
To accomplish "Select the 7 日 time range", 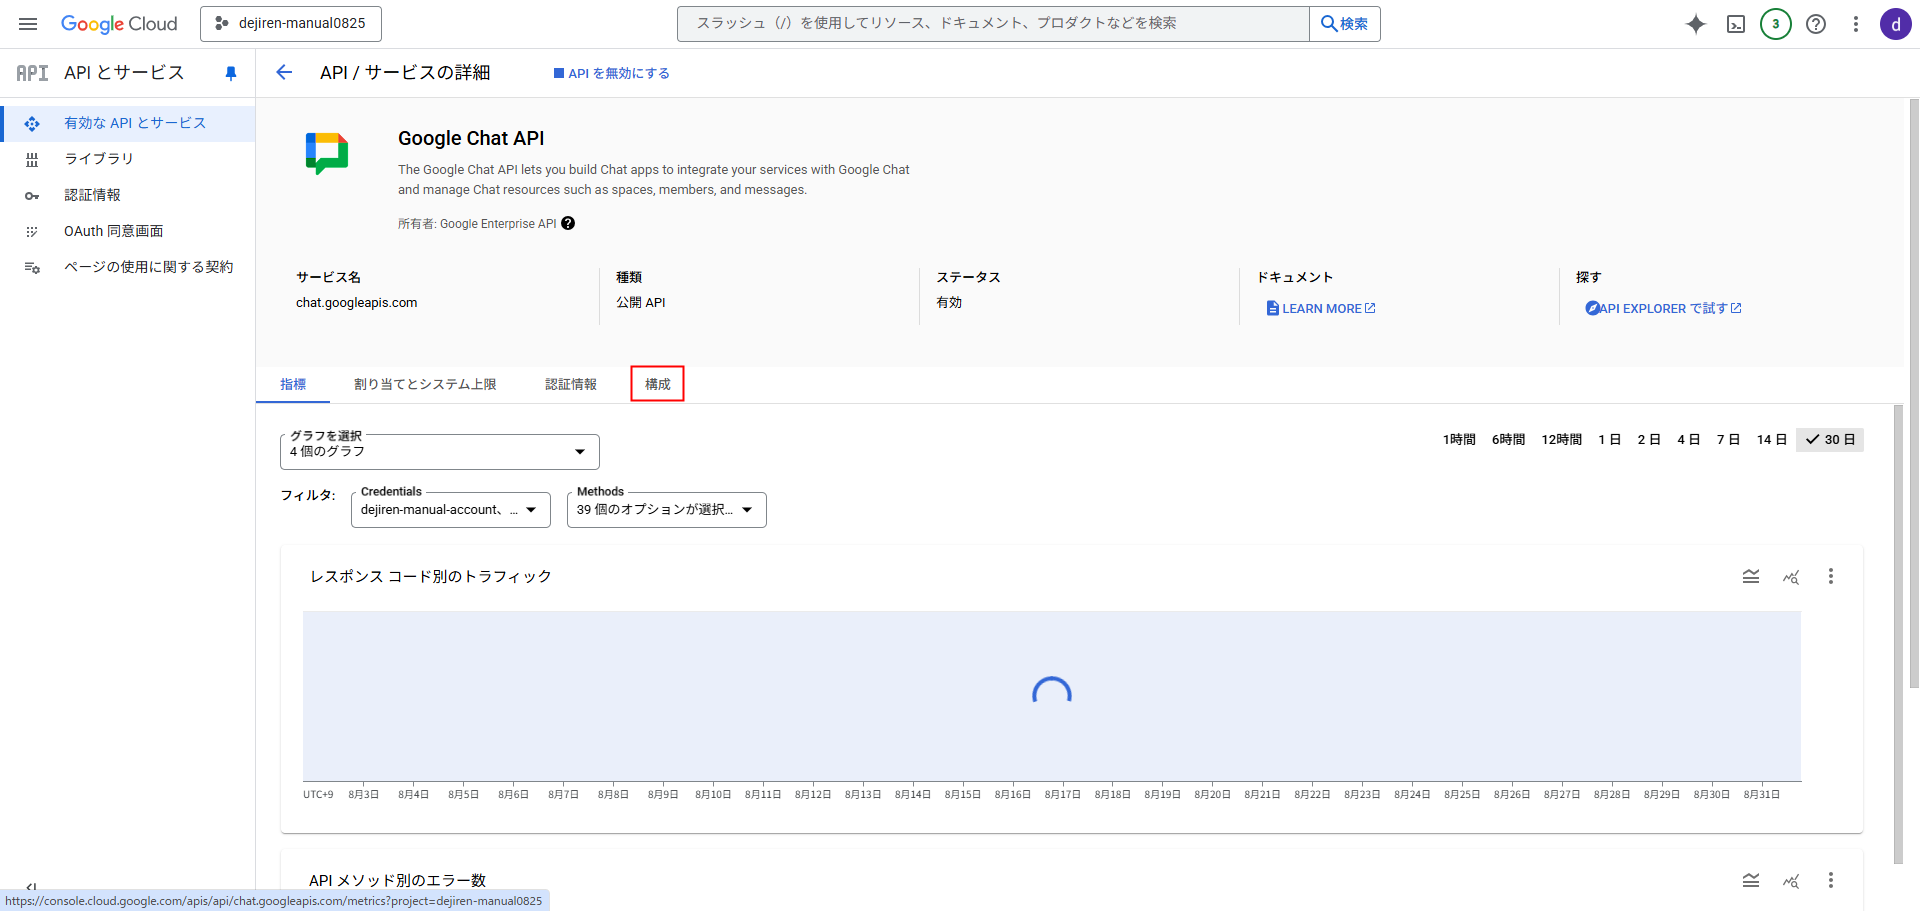I will (x=1728, y=440).
